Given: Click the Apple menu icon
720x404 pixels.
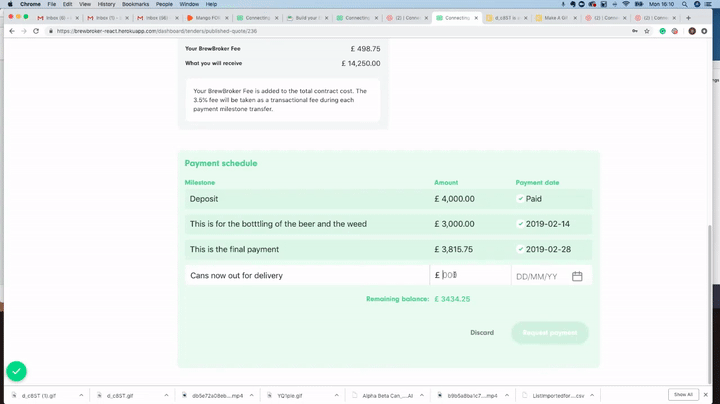Looking at the screenshot, I should click(x=9, y=4).
